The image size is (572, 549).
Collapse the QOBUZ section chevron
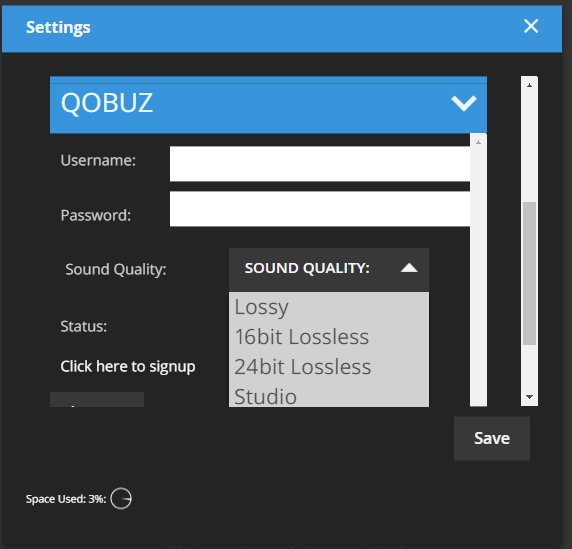tap(464, 103)
